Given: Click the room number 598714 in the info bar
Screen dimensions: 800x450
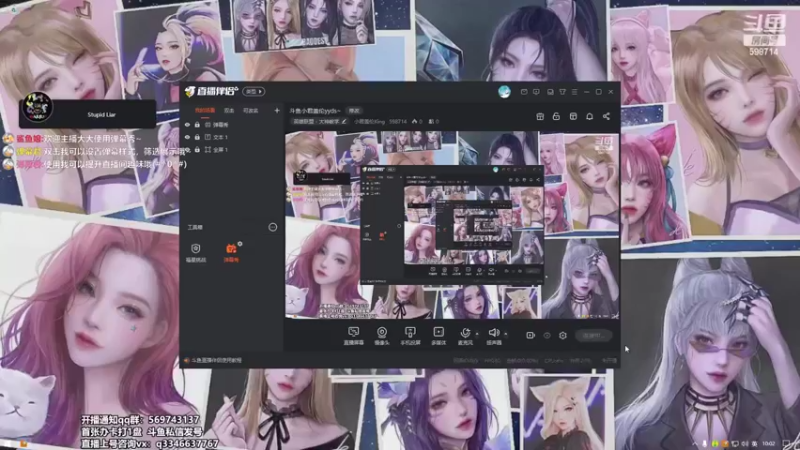Looking at the screenshot, I should (397, 122).
